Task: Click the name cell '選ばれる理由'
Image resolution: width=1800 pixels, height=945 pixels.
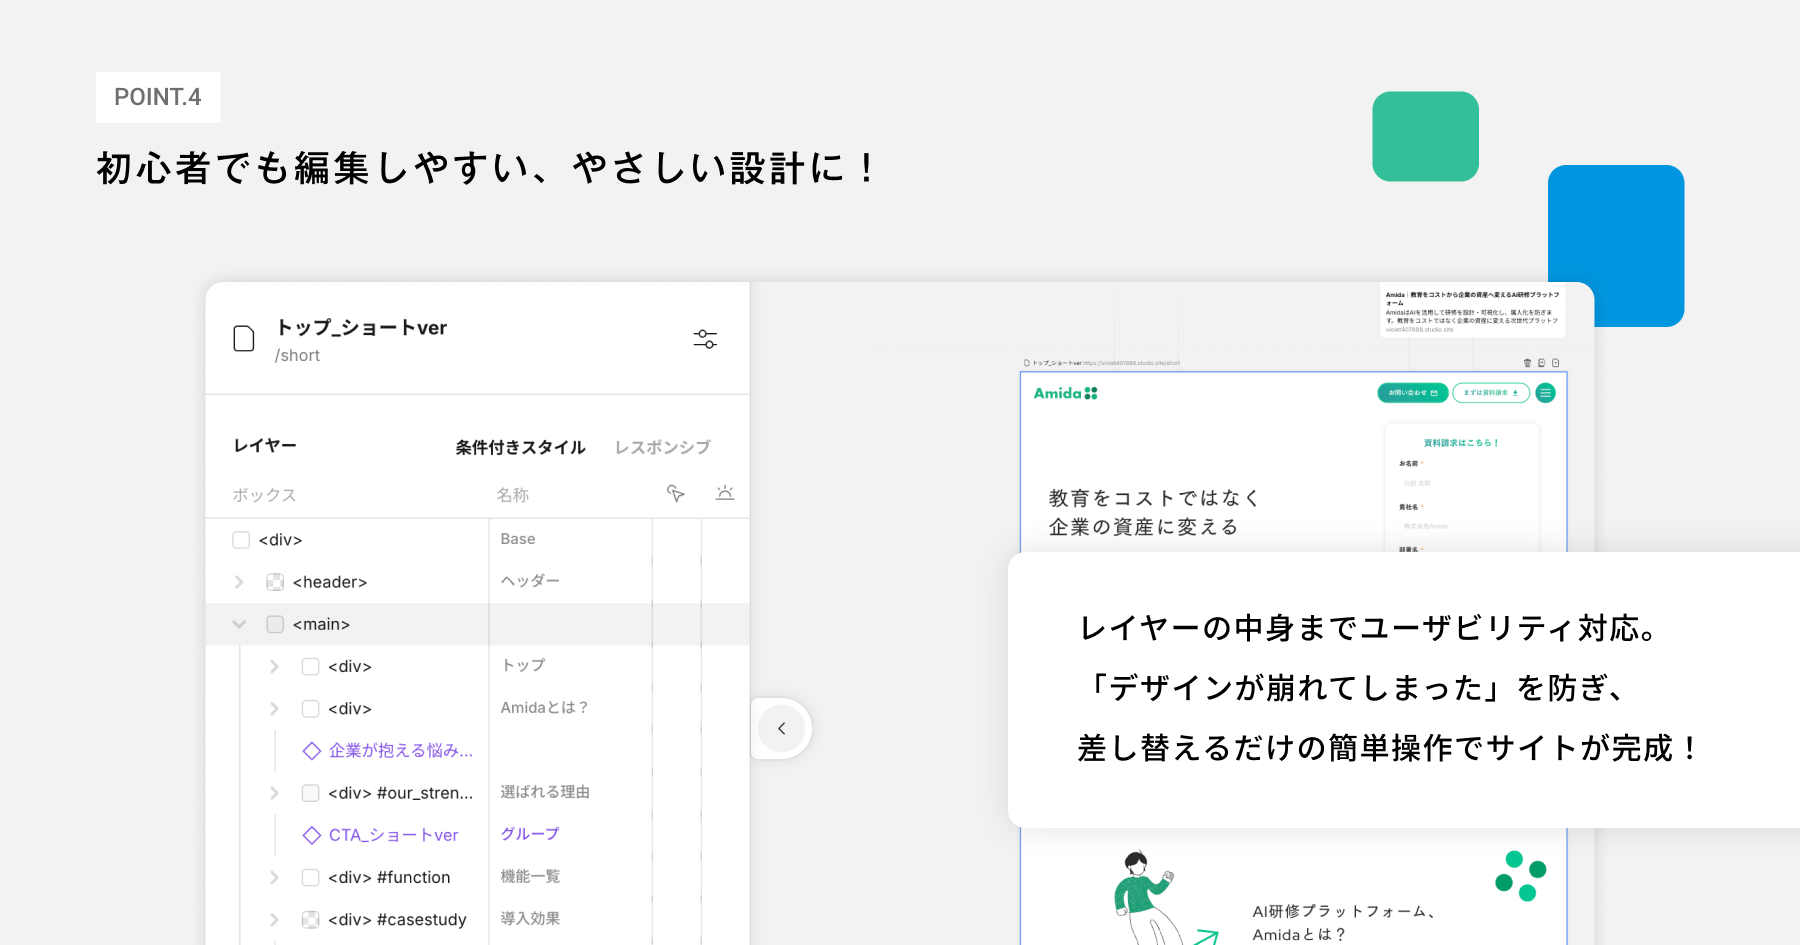Action: click(x=545, y=792)
